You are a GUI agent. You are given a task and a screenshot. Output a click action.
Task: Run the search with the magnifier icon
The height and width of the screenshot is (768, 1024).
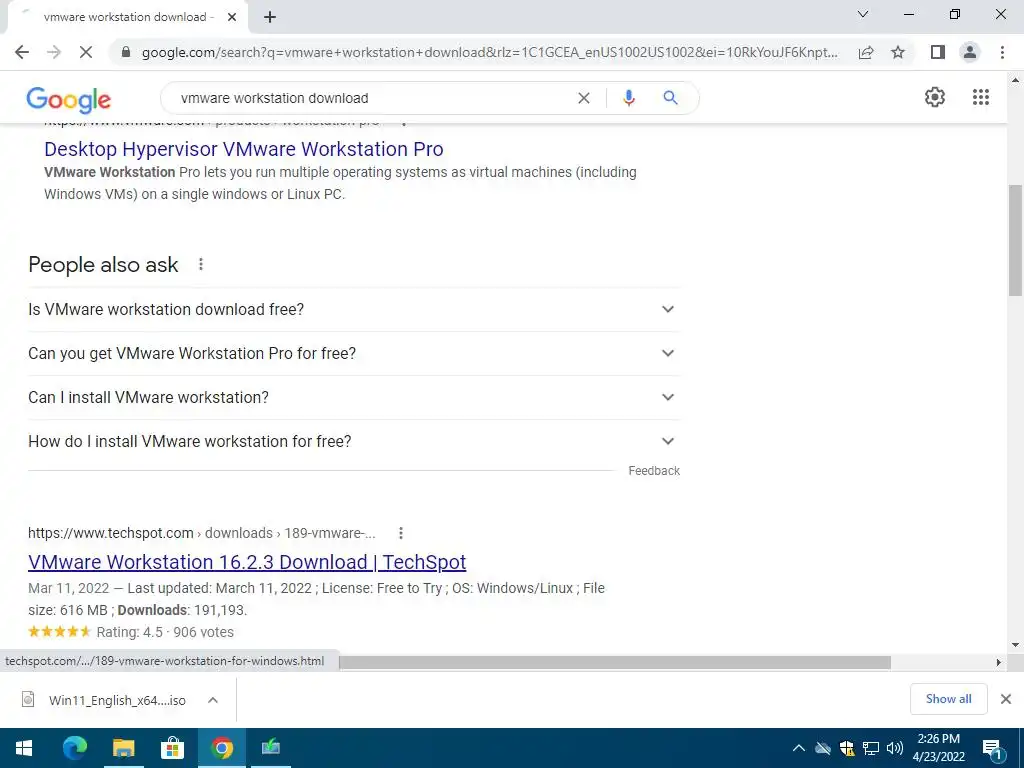[x=670, y=98]
